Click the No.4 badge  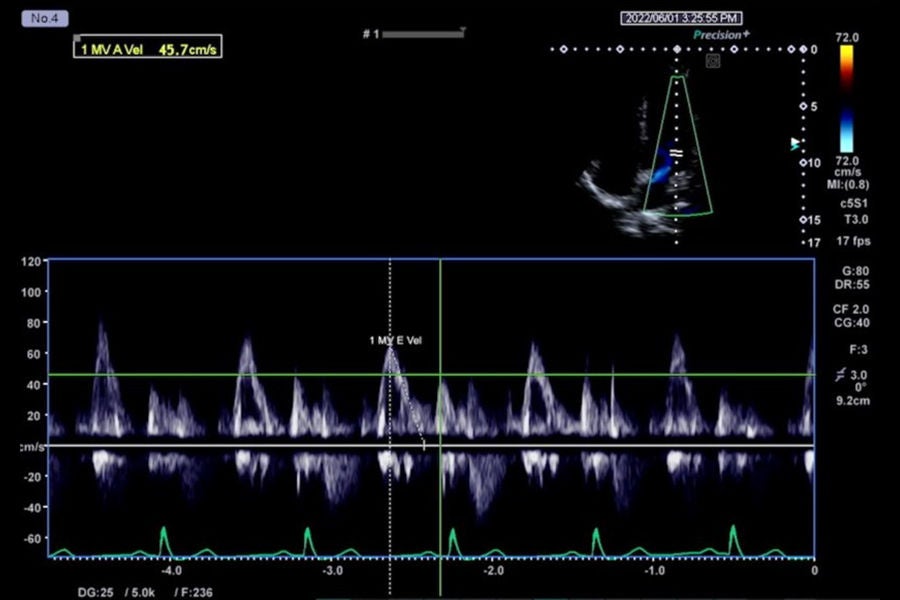click(45, 18)
